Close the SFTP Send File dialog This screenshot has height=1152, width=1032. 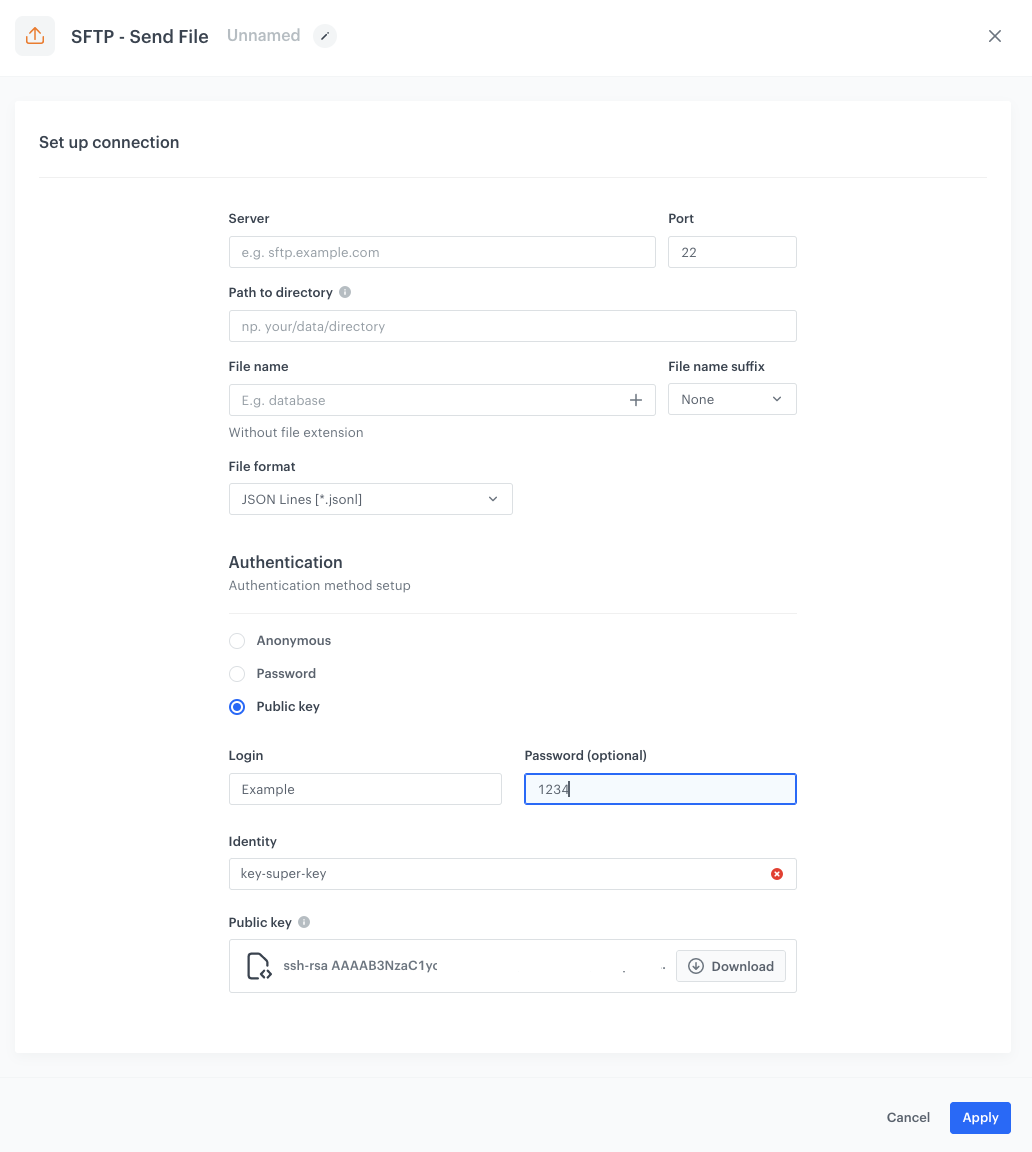(994, 36)
